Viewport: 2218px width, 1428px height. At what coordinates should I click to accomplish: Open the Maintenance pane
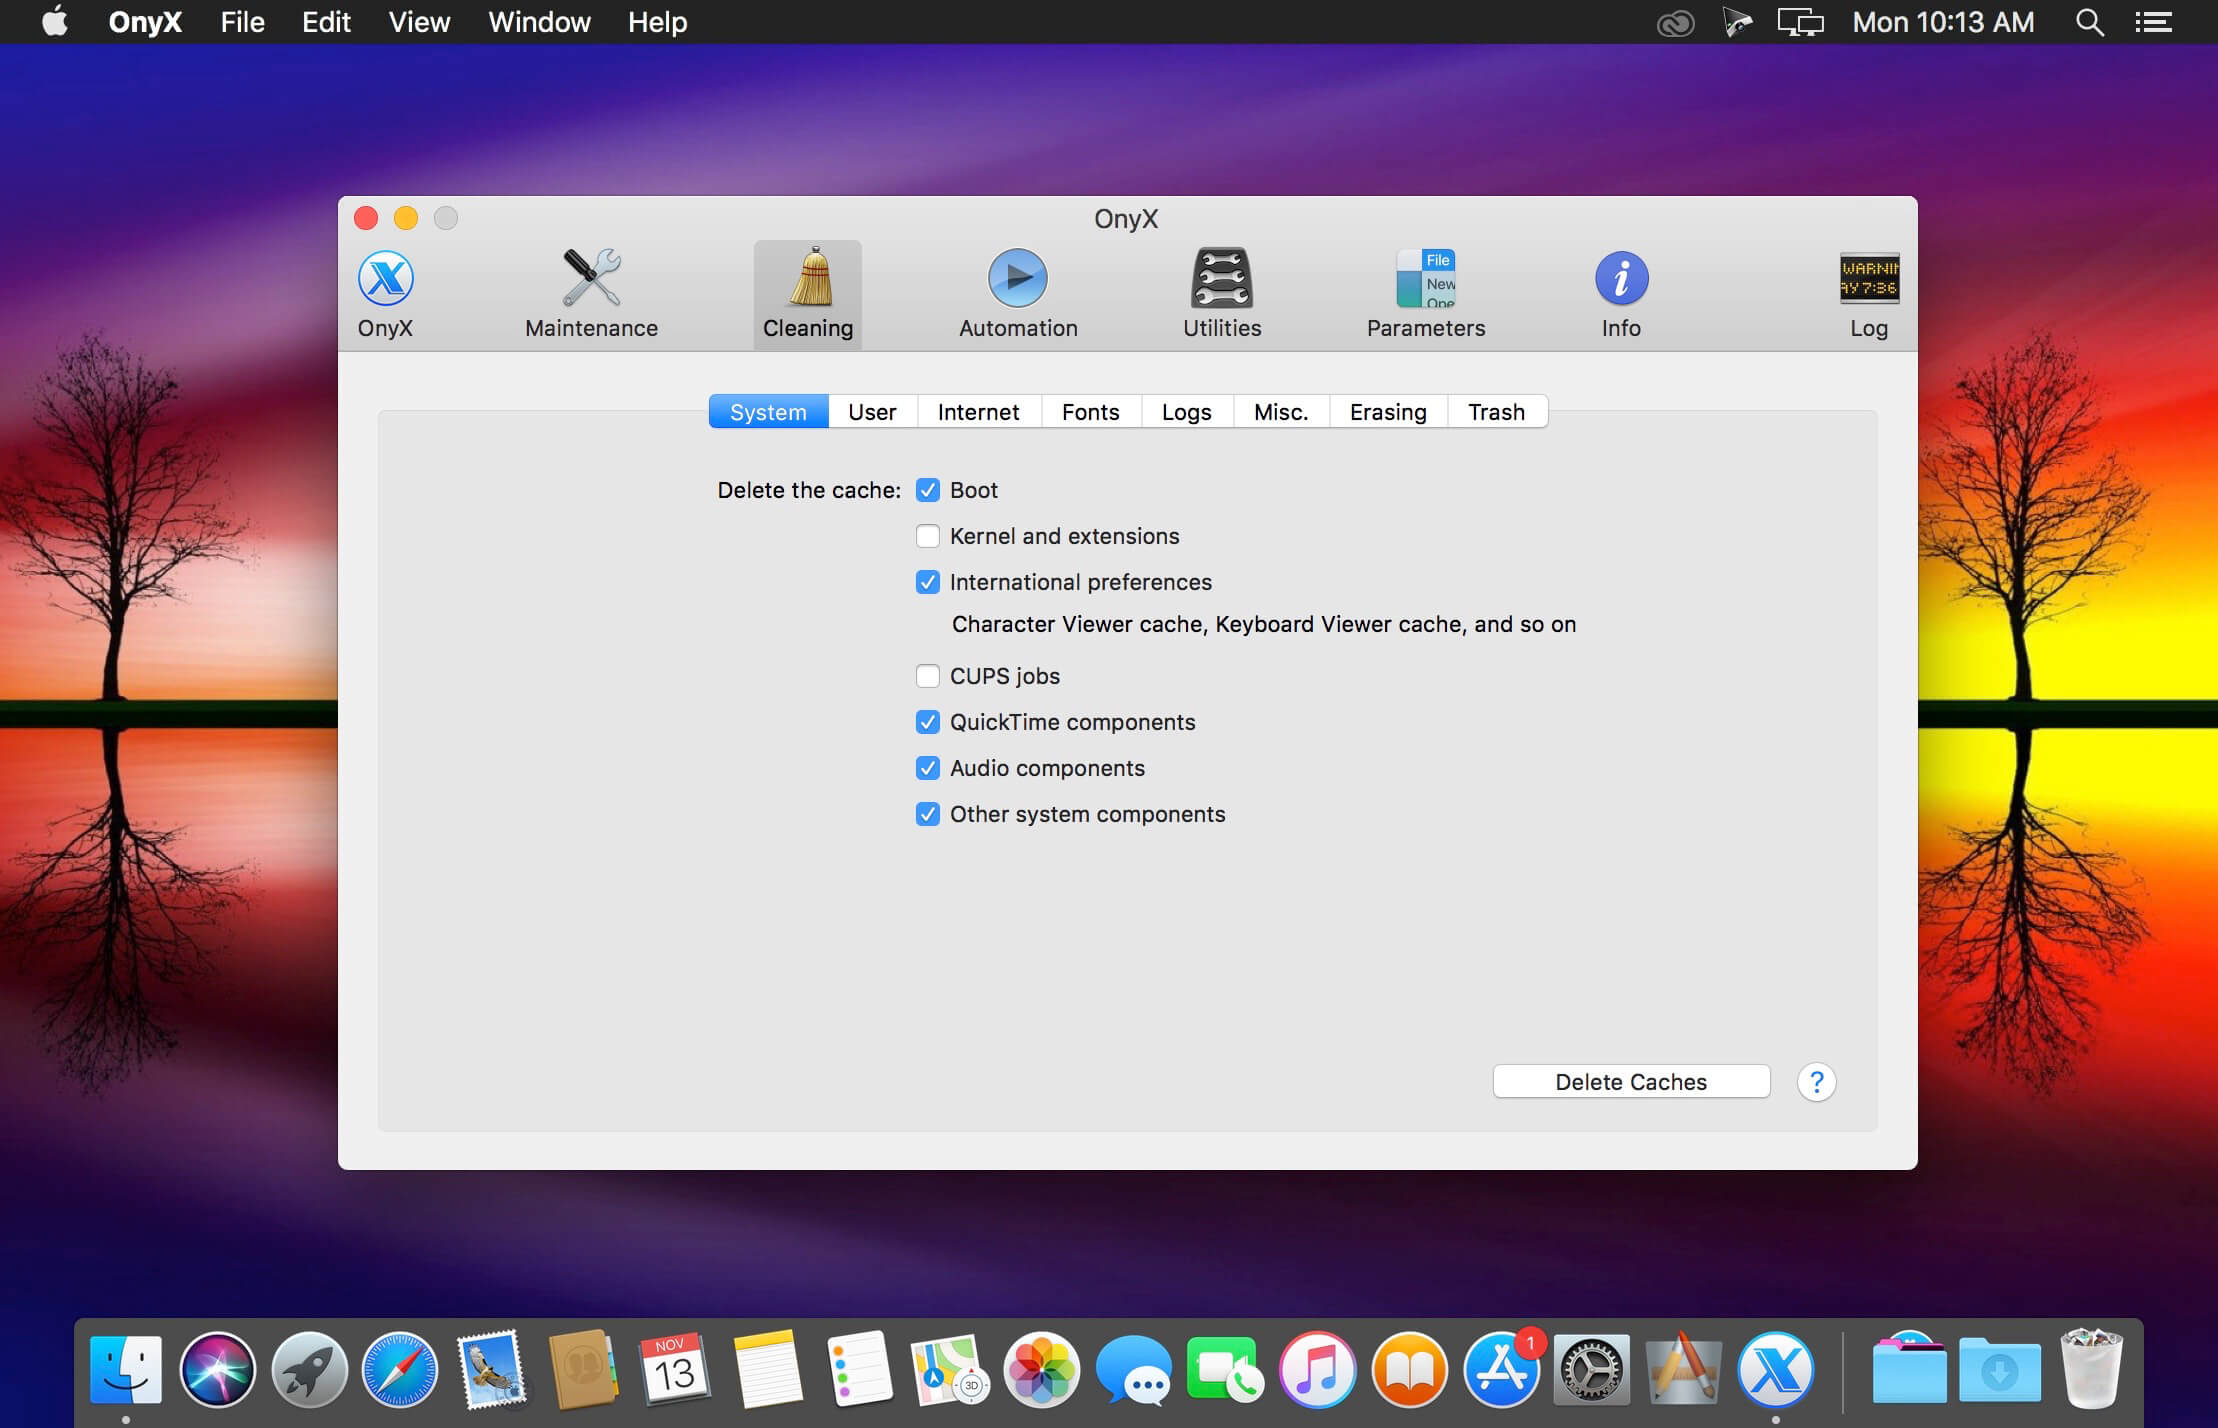pyautogui.click(x=591, y=294)
